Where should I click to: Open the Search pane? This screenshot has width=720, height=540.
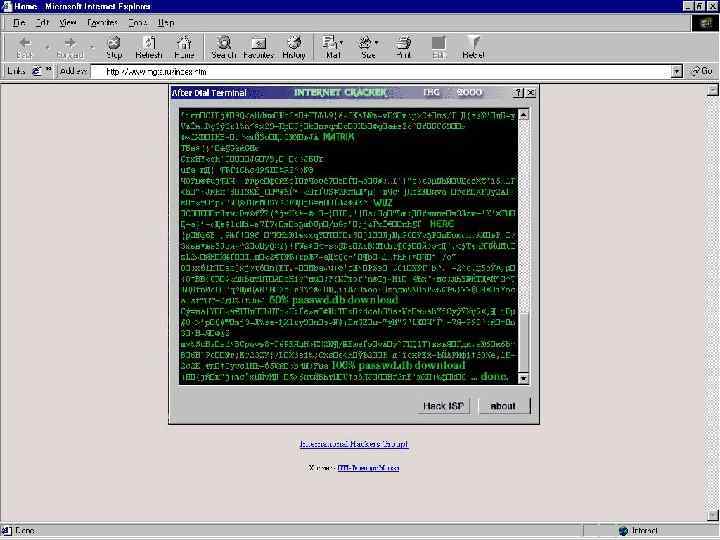click(224, 48)
